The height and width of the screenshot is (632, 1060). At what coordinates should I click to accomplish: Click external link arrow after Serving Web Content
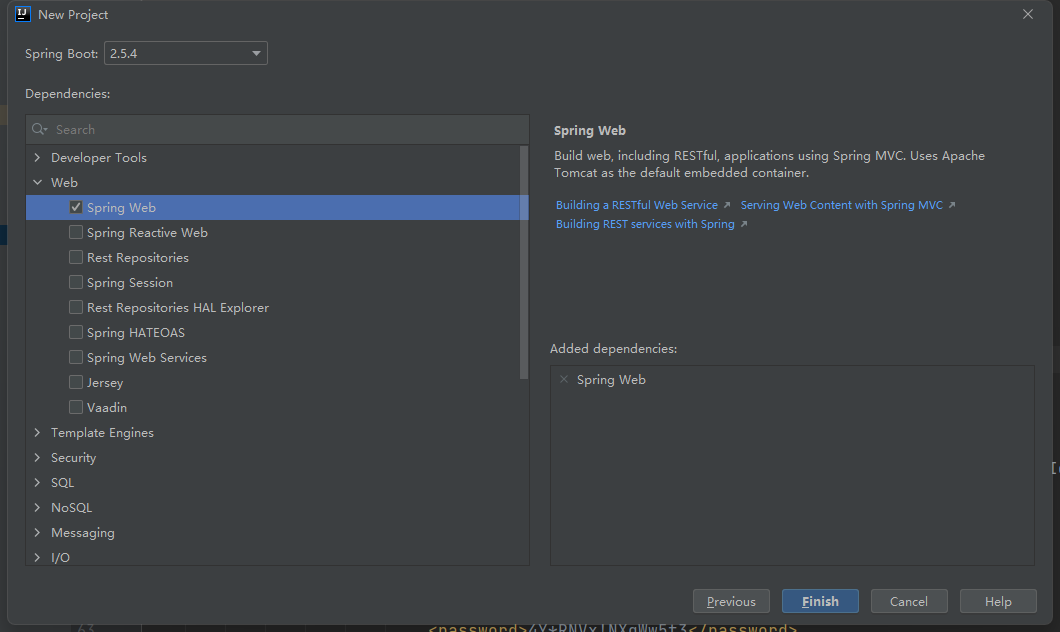click(x=952, y=205)
